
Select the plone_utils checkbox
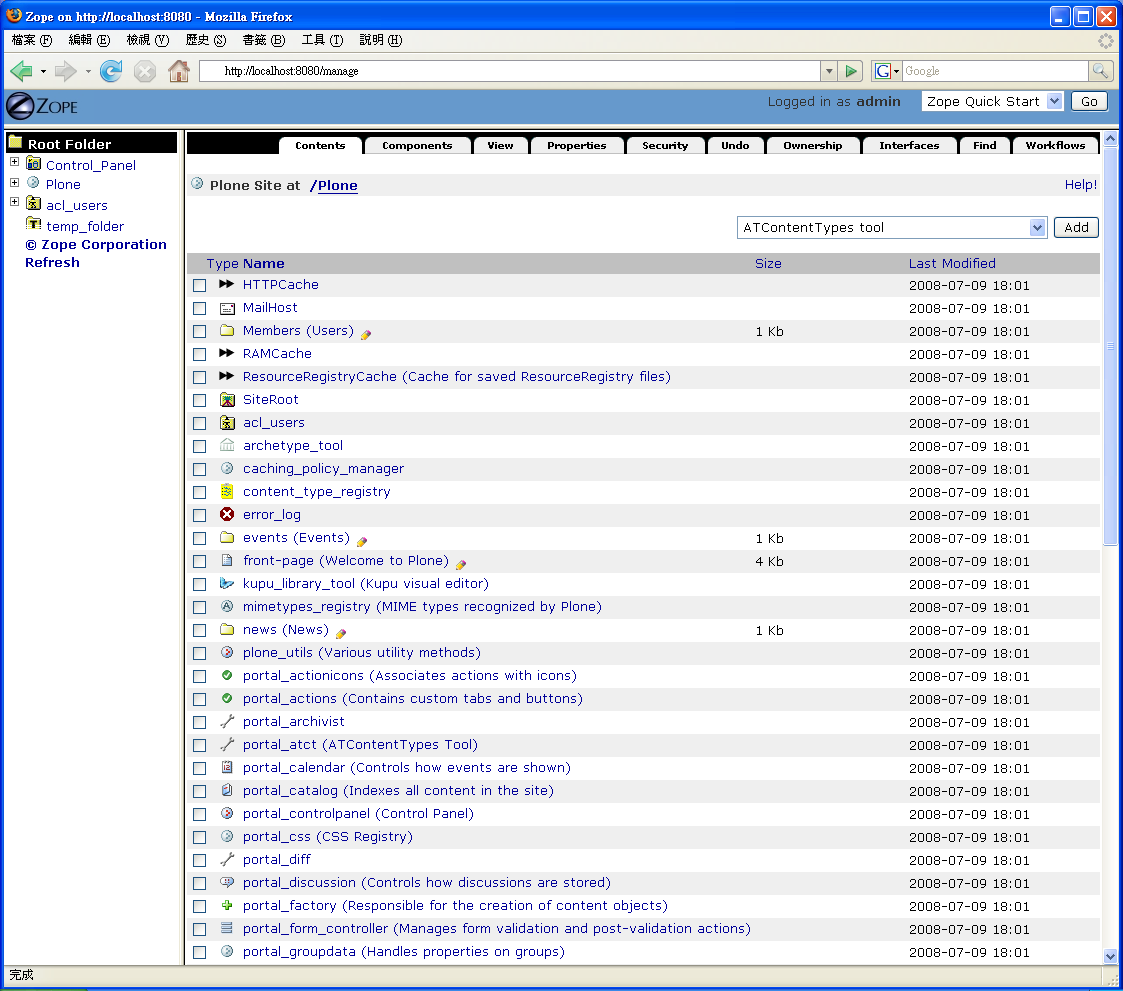pyautogui.click(x=200, y=653)
